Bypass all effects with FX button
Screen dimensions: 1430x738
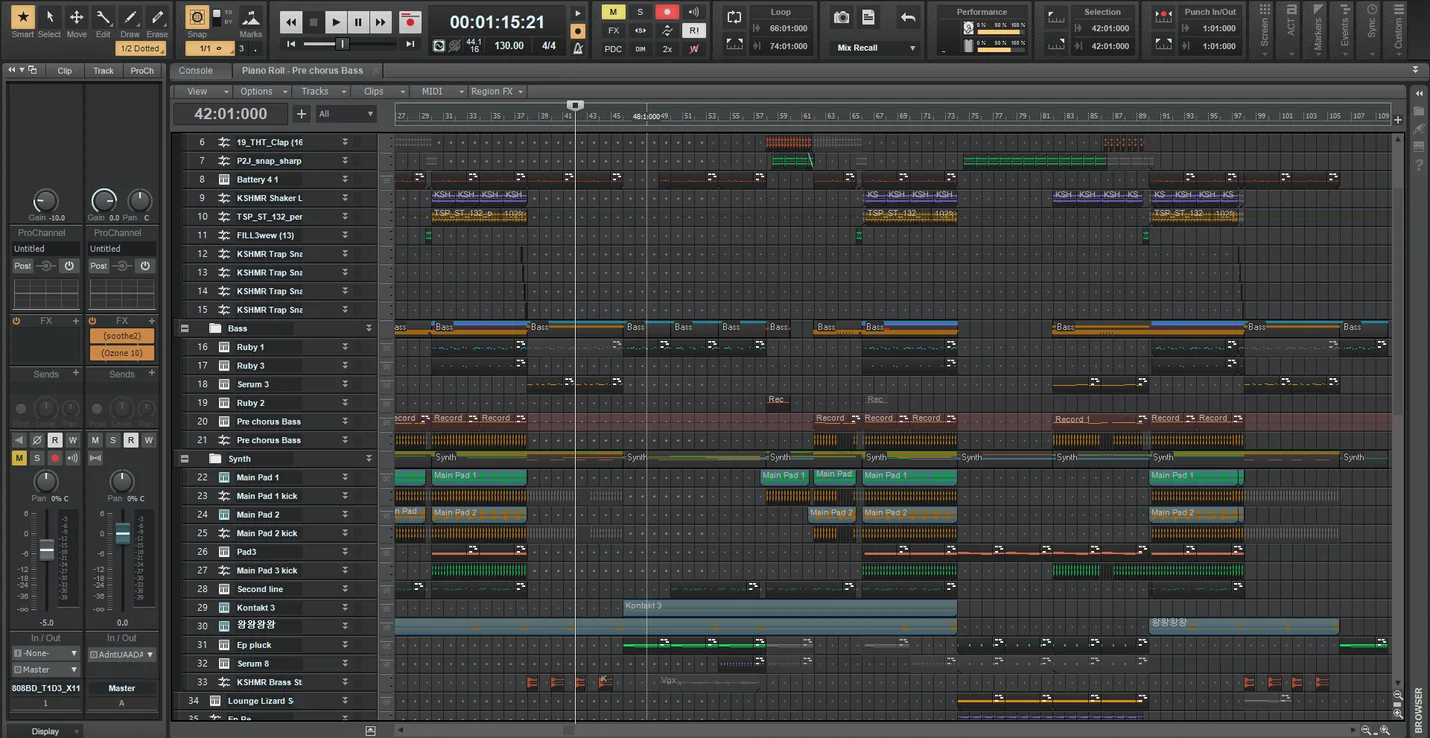point(613,31)
